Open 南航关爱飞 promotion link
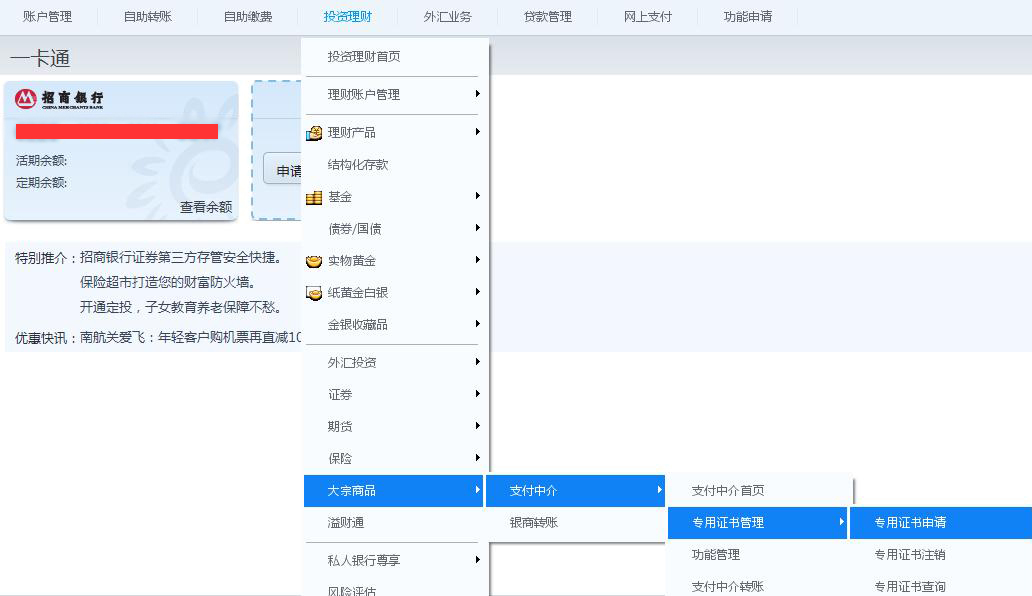 pyautogui.click(x=190, y=337)
